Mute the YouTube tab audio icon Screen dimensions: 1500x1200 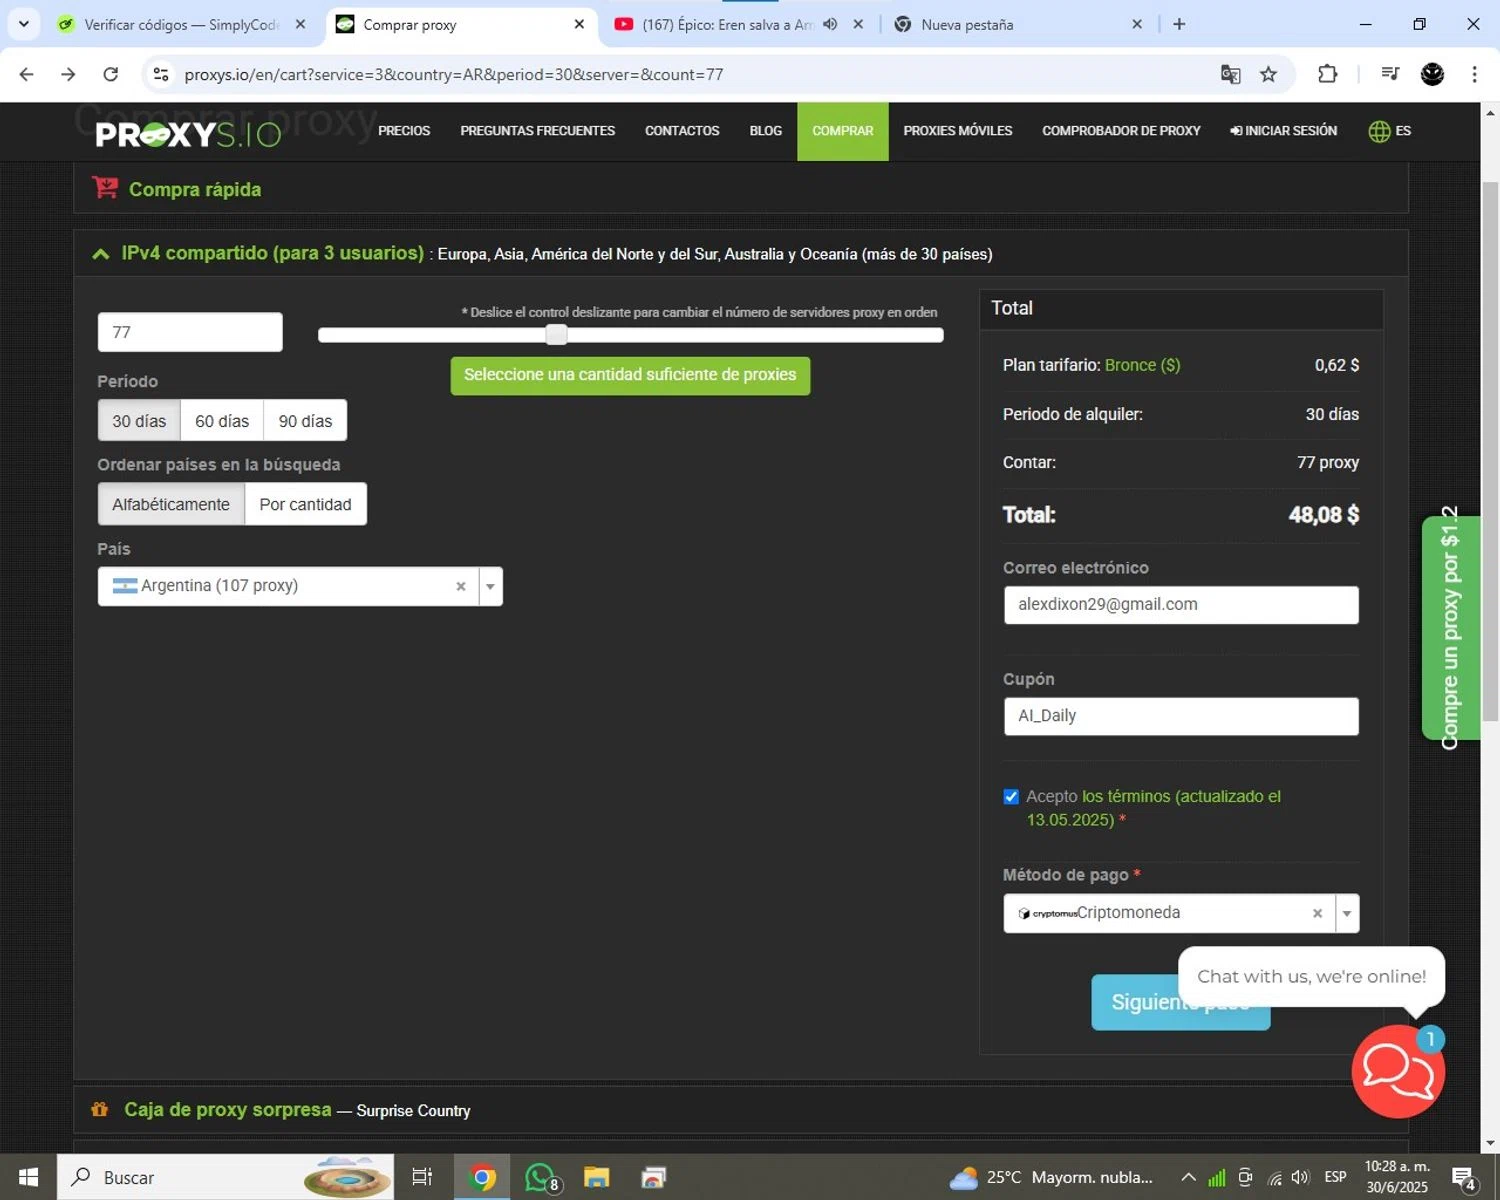pyautogui.click(x=830, y=24)
